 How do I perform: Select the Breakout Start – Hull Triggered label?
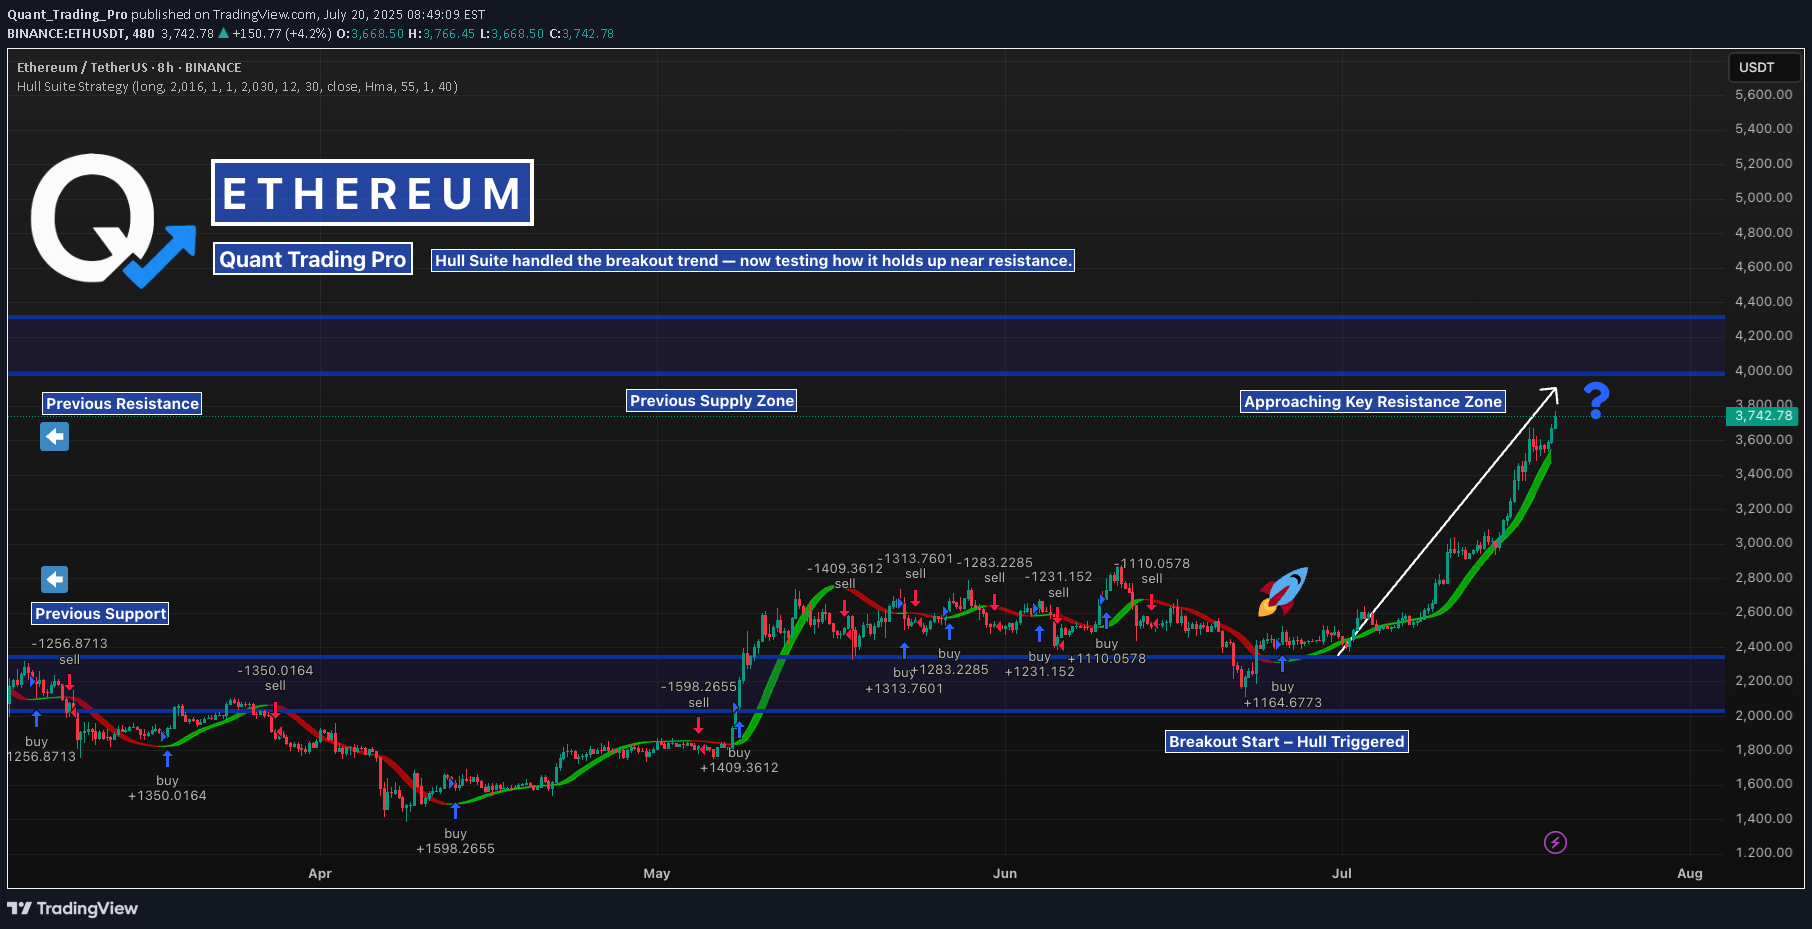coord(1287,742)
